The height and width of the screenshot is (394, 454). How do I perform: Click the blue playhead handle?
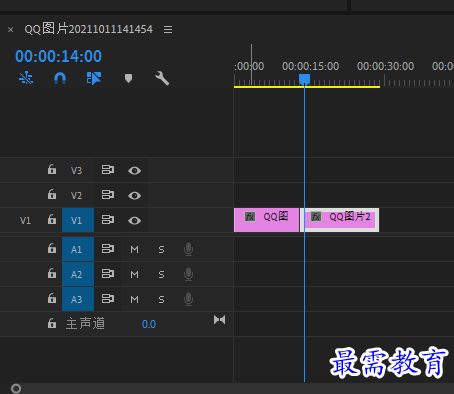tap(304, 79)
